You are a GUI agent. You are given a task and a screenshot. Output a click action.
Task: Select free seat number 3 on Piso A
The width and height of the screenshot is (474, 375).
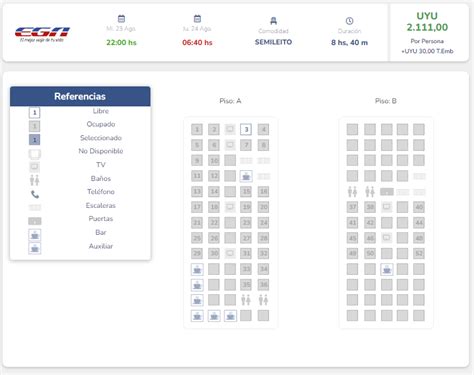pos(246,129)
